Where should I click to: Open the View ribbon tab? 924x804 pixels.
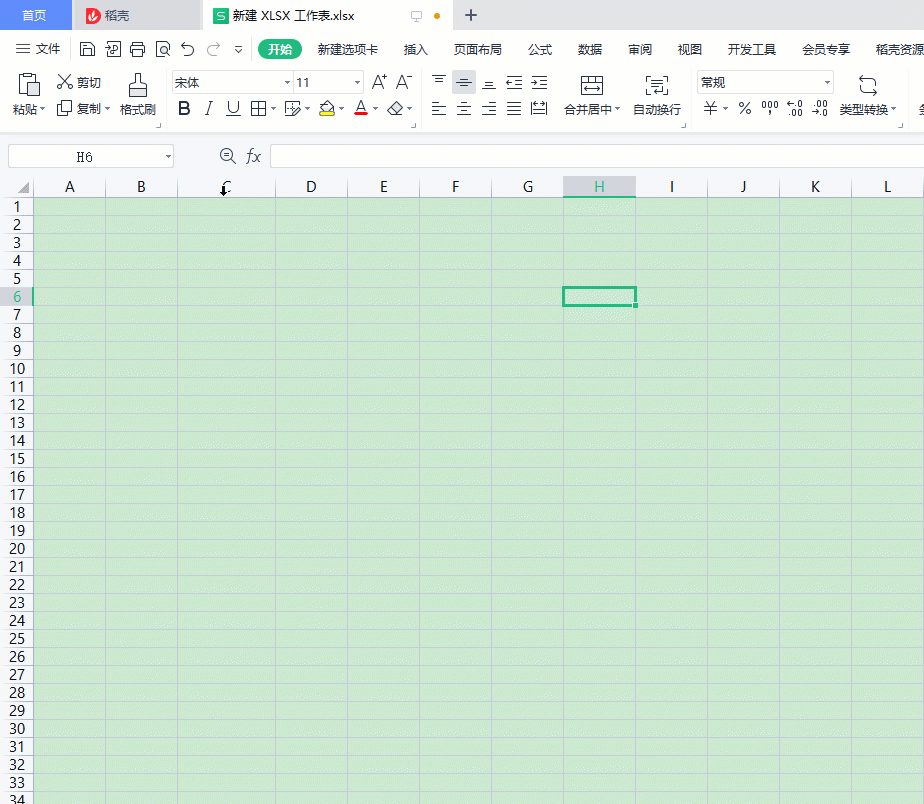[689, 50]
